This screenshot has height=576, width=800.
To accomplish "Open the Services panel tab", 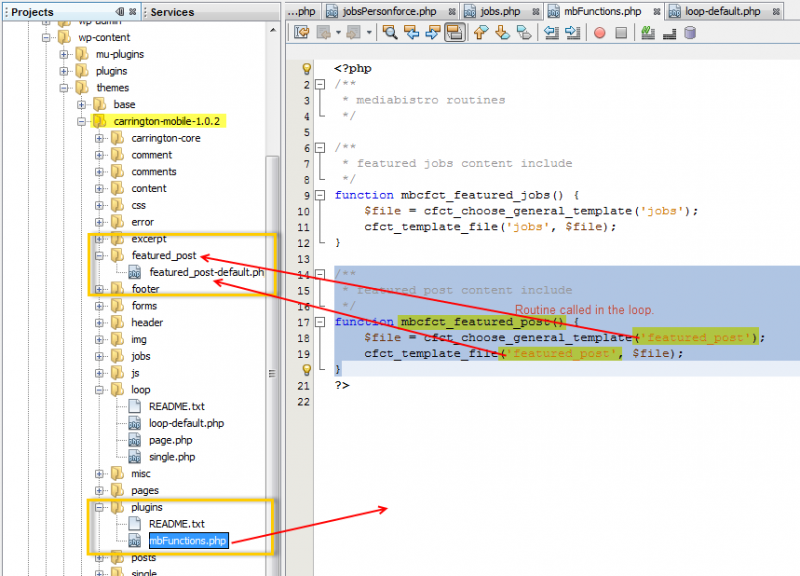I will (172, 12).
